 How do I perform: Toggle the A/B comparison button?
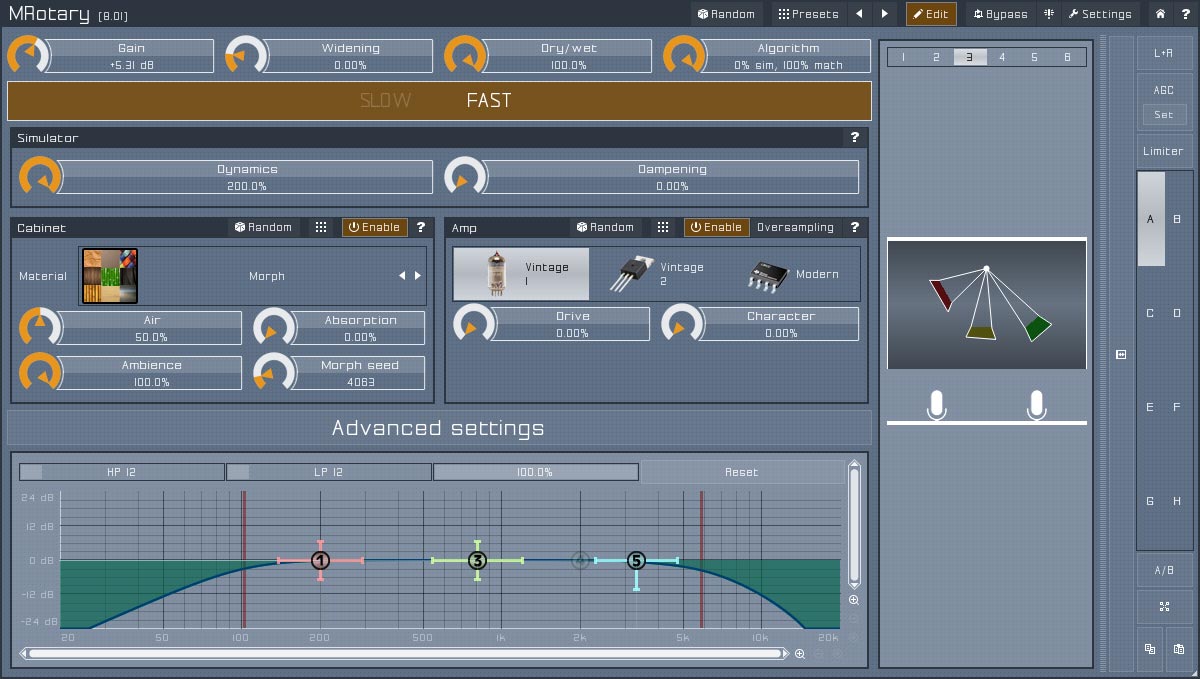coord(1164,571)
